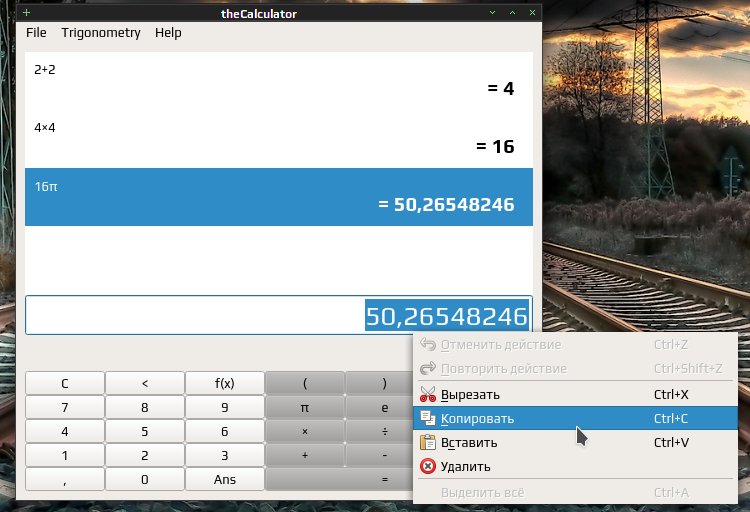Click digit 8 on the keypad
Viewport: 750px width, 512px height.
pyautogui.click(x=144, y=408)
